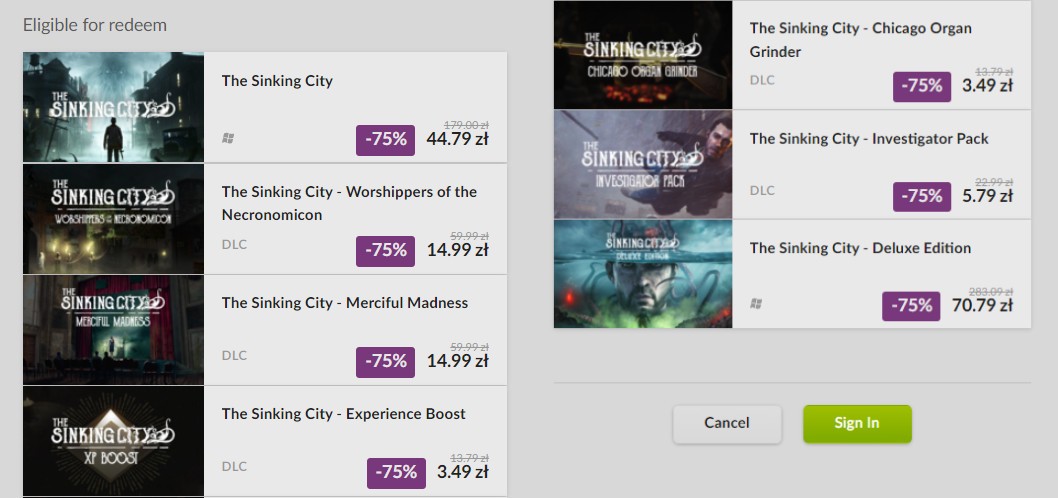This screenshot has width=1058, height=498.
Task: Click Worshippers of the Necronomicon title
Action: (350, 203)
